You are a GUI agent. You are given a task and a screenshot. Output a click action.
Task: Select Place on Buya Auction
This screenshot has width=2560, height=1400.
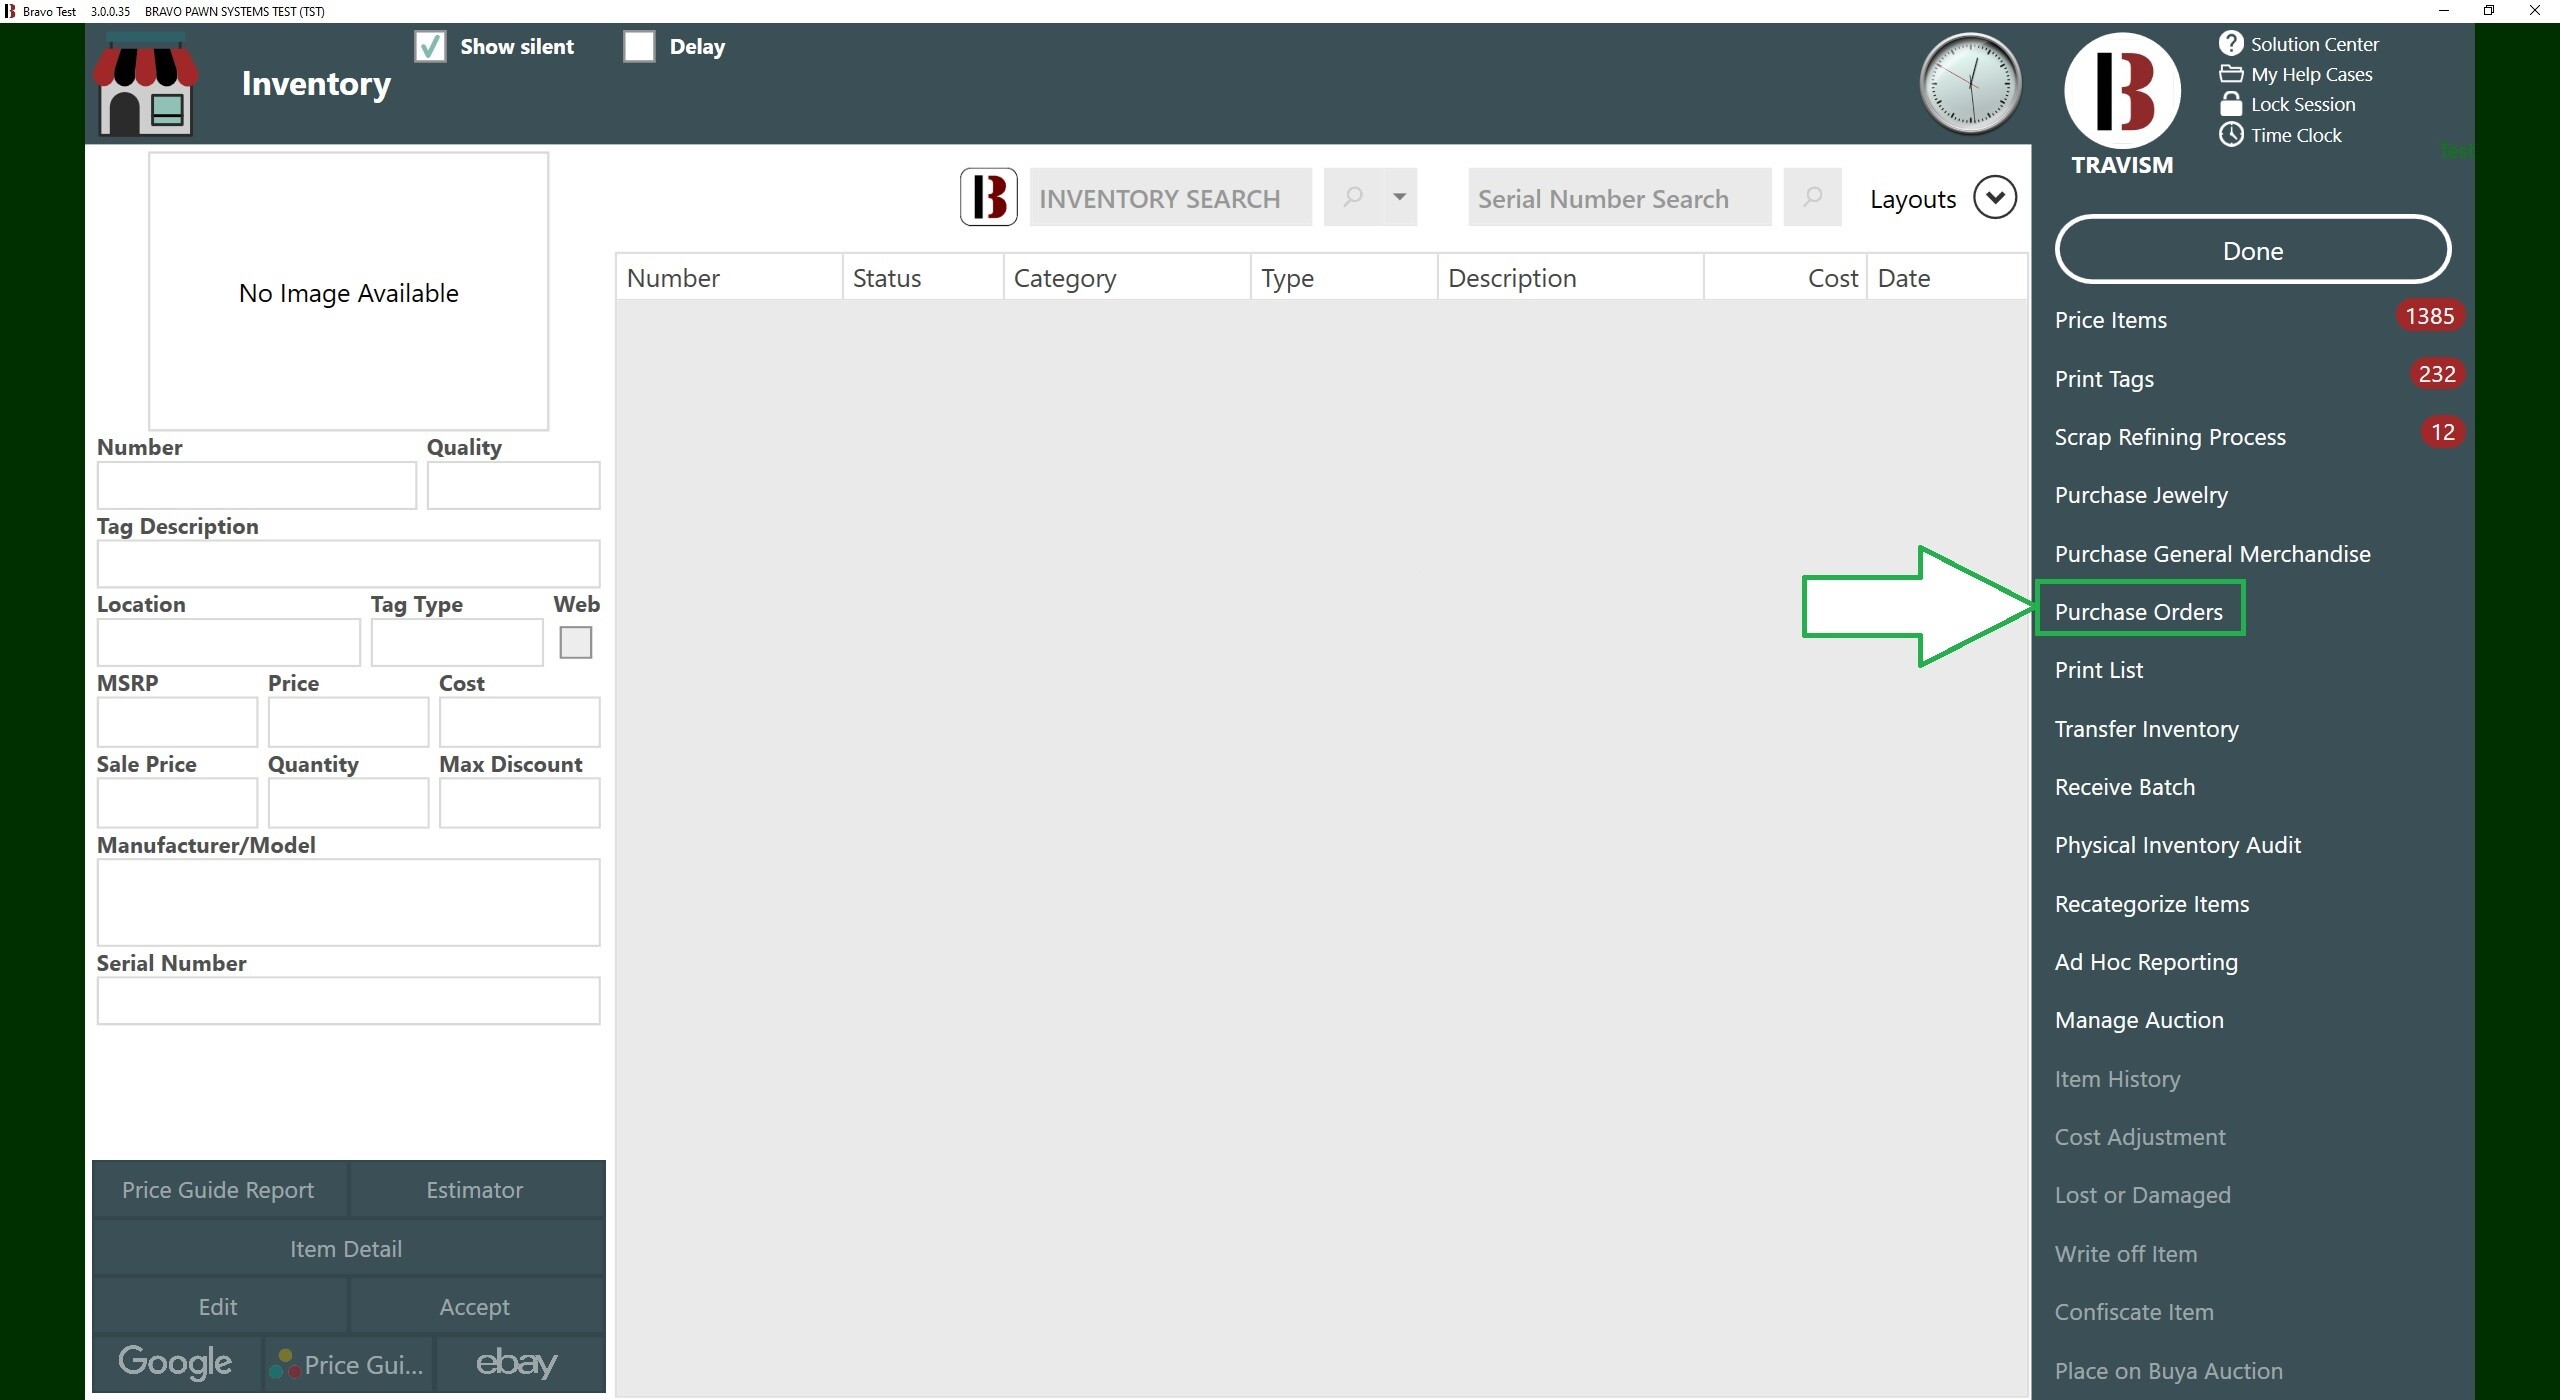[2168, 1371]
